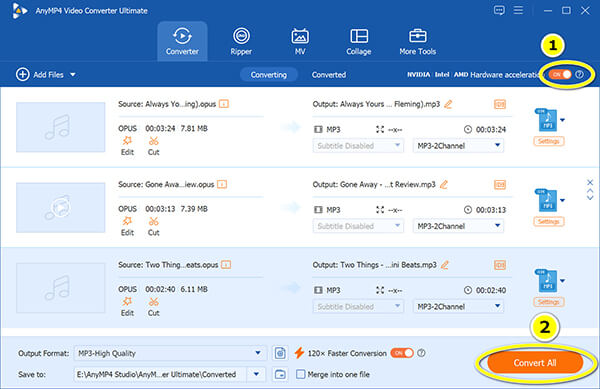This screenshot has width=600, height=389.
Task: Click Add Files button
Action: click(x=40, y=75)
